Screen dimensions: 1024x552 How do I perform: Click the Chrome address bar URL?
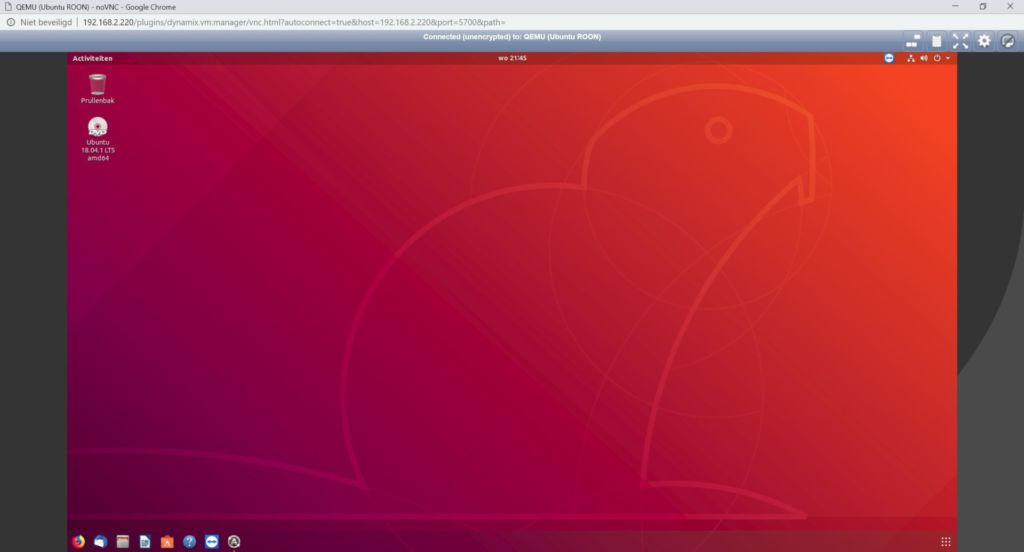coord(294,22)
